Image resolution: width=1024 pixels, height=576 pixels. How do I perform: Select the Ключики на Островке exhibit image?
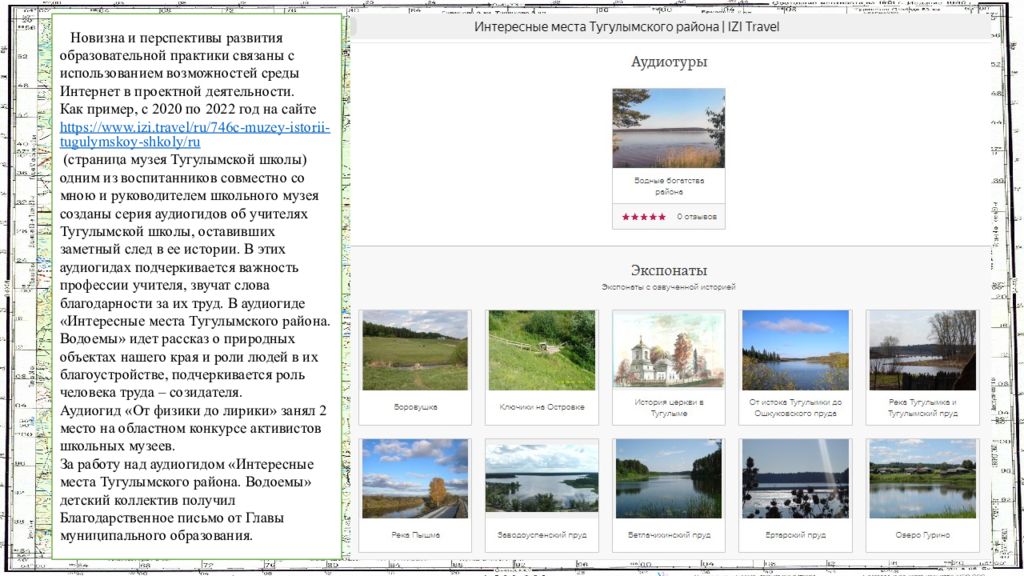[x=541, y=350]
